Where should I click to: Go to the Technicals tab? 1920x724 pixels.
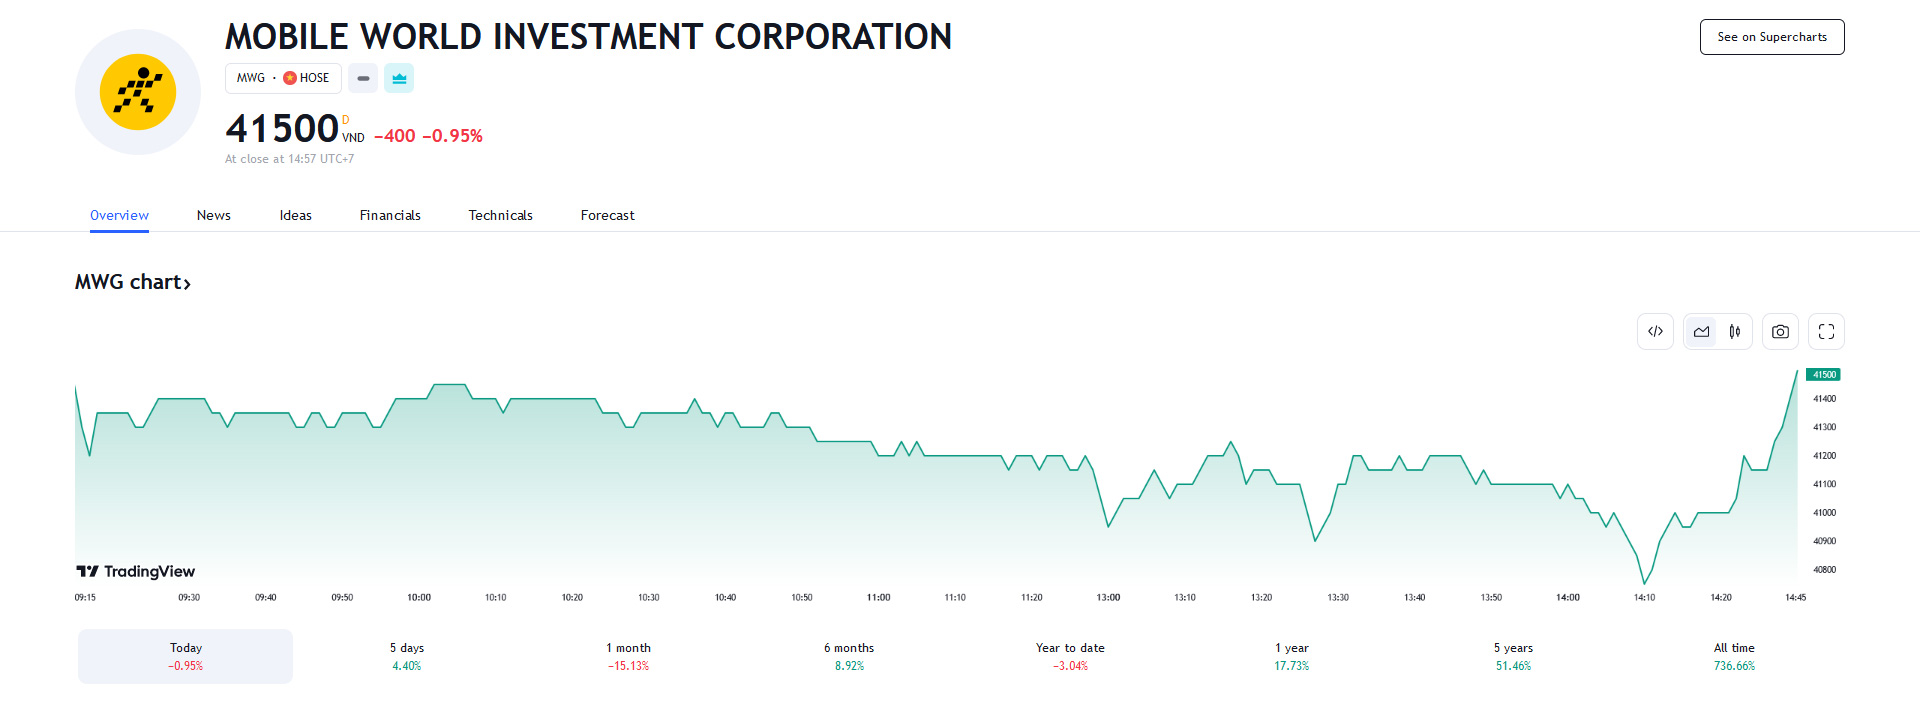[500, 215]
